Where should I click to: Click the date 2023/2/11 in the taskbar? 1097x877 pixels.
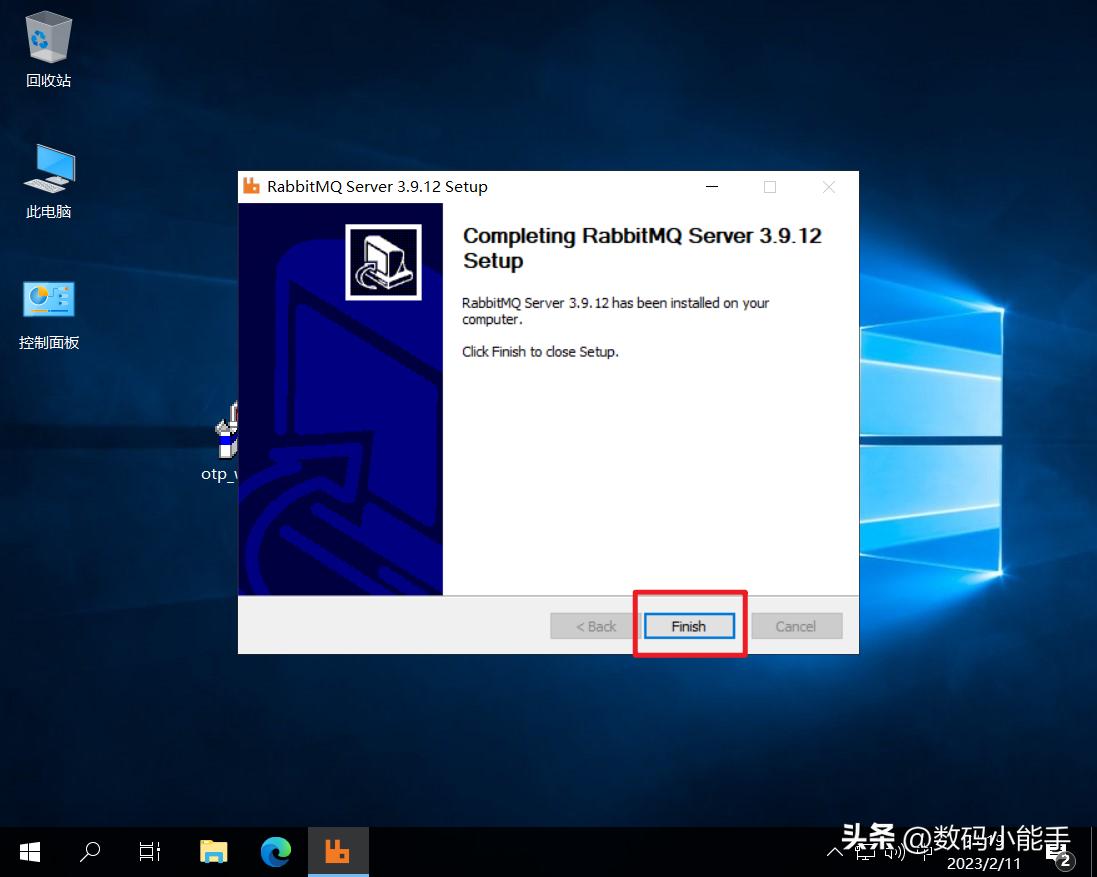coord(984,863)
